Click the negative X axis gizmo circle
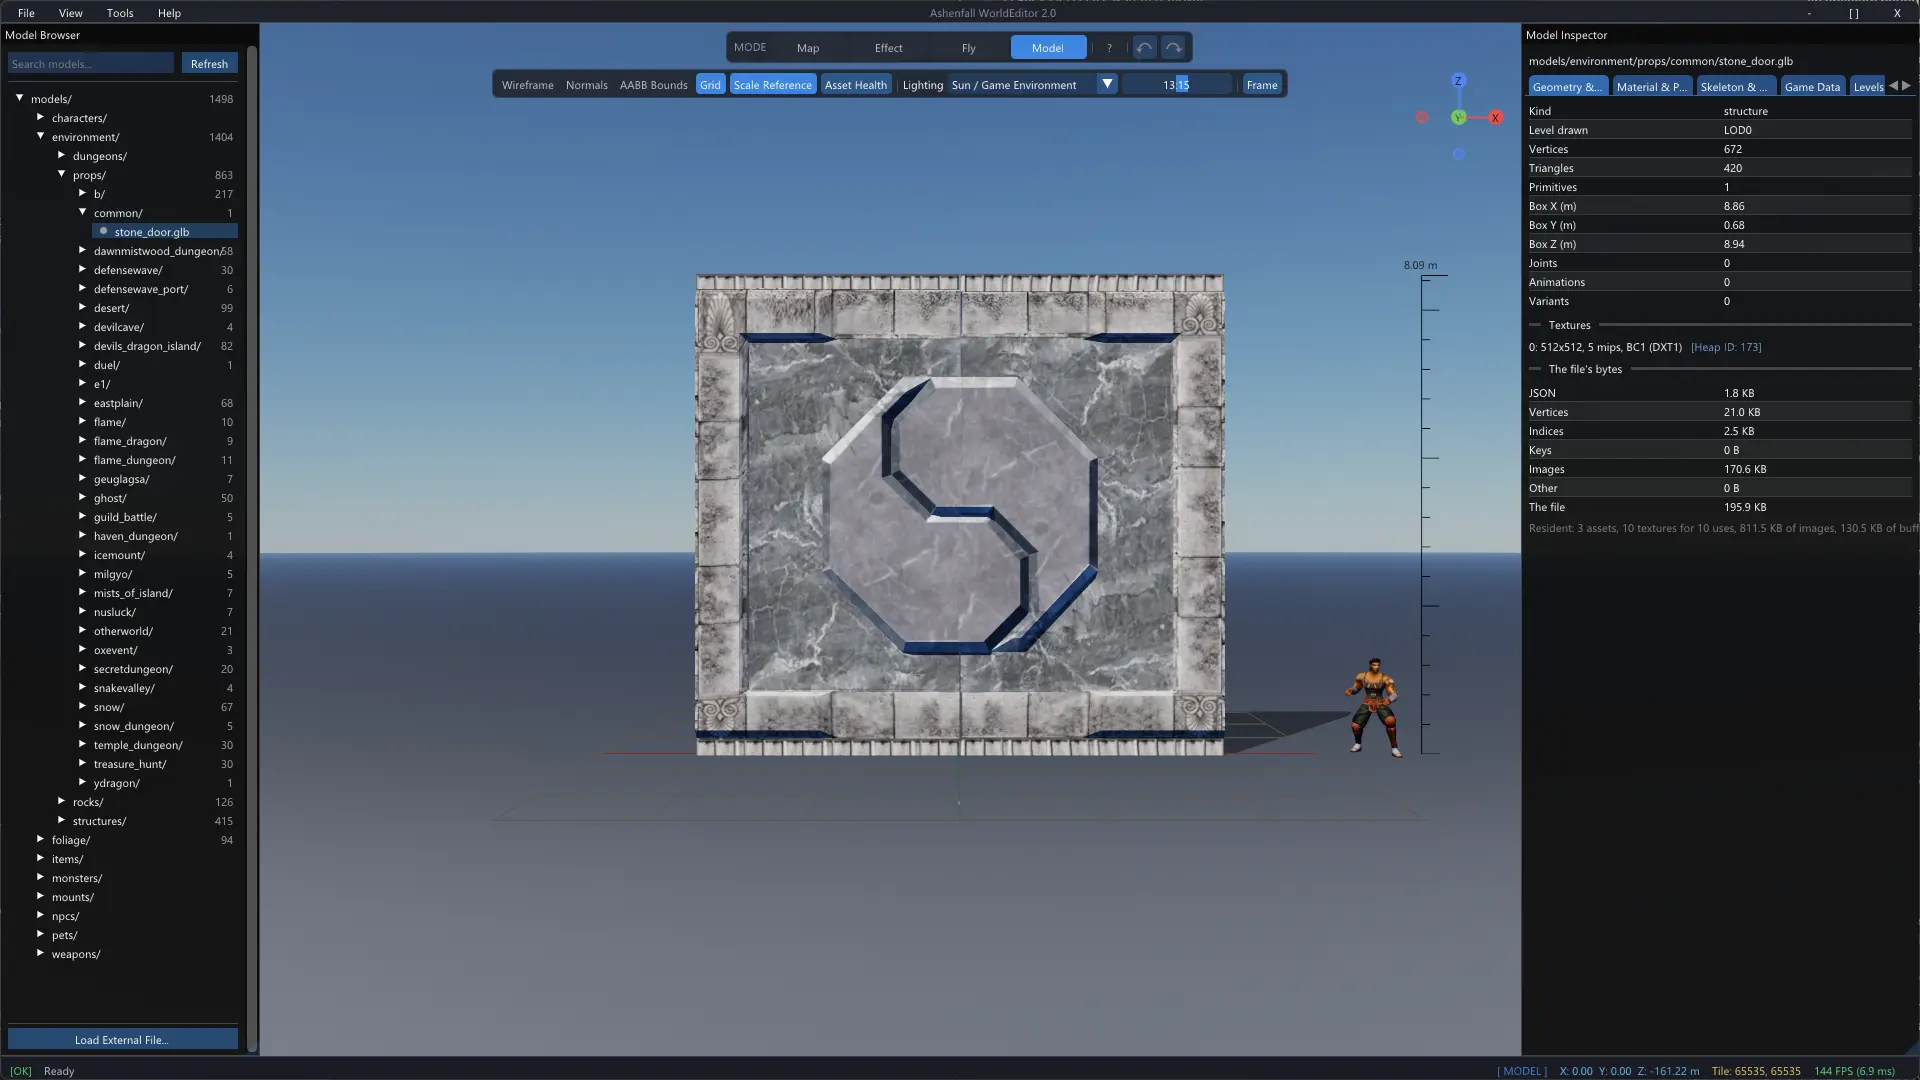 (1422, 118)
